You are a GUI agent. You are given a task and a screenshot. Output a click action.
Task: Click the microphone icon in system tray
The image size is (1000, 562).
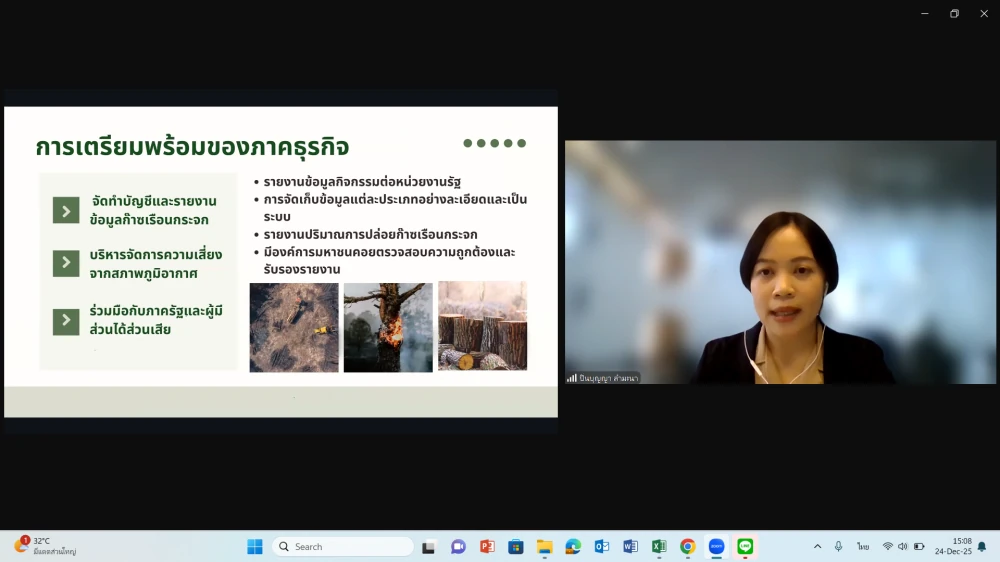coord(839,547)
